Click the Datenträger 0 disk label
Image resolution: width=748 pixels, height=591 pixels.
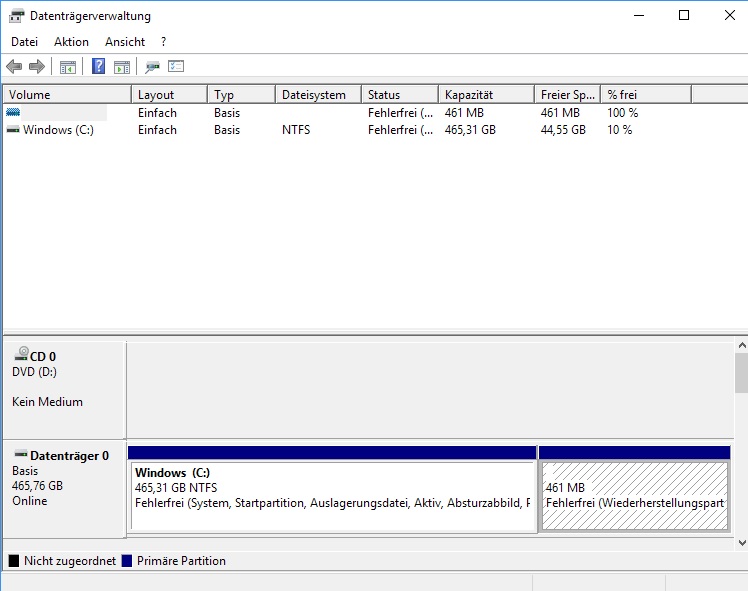(x=69, y=456)
